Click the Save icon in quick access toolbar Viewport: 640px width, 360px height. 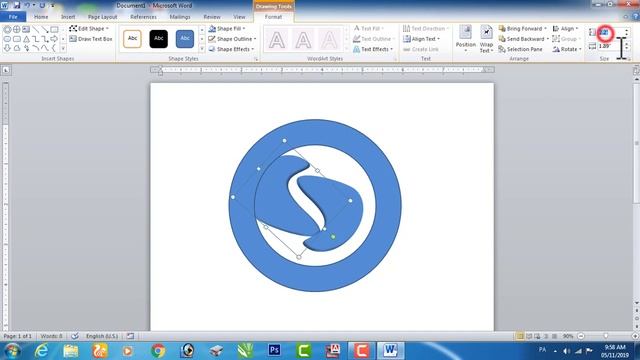[17, 5]
